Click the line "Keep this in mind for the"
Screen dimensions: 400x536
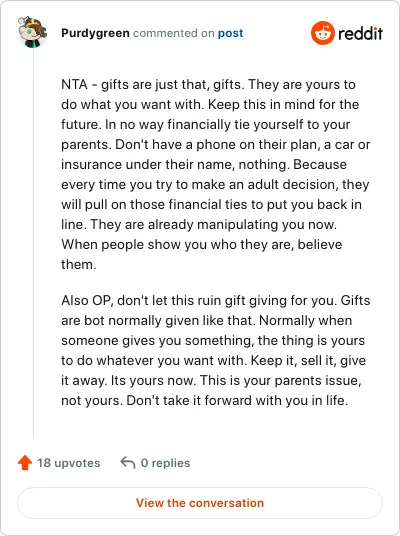point(284,104)
